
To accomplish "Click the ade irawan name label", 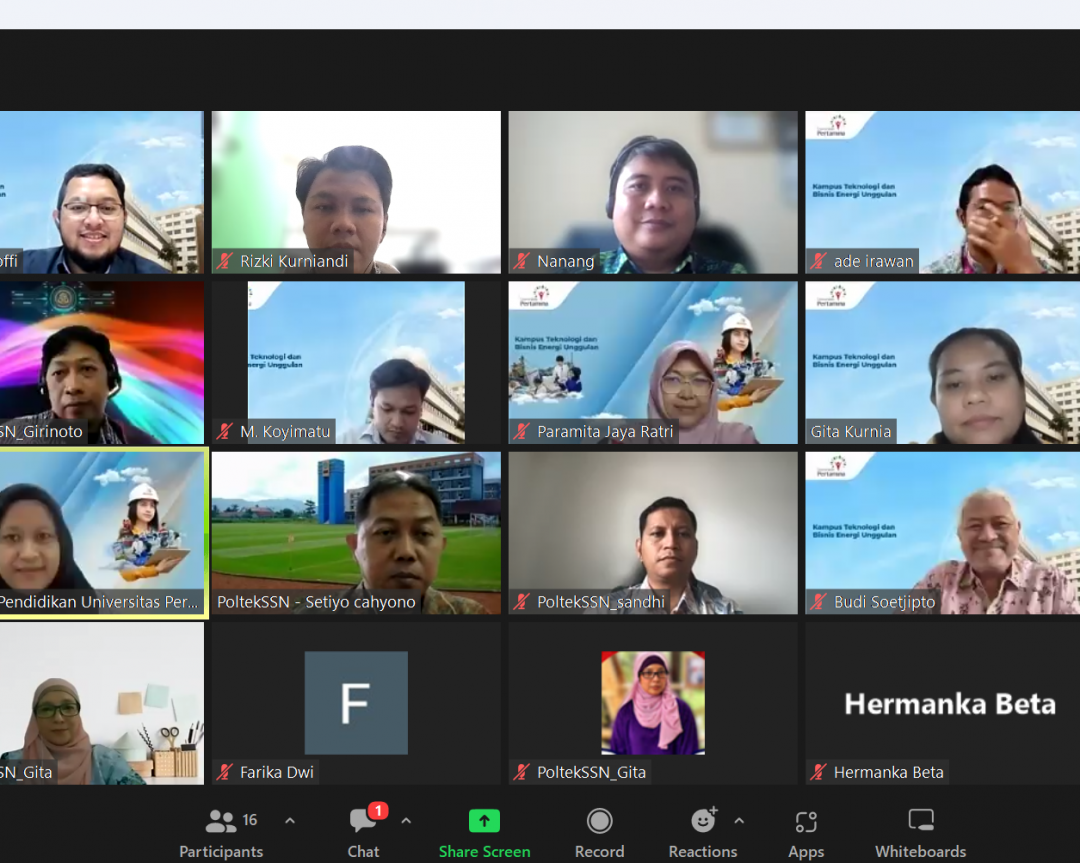I will (x=874, y=262).
